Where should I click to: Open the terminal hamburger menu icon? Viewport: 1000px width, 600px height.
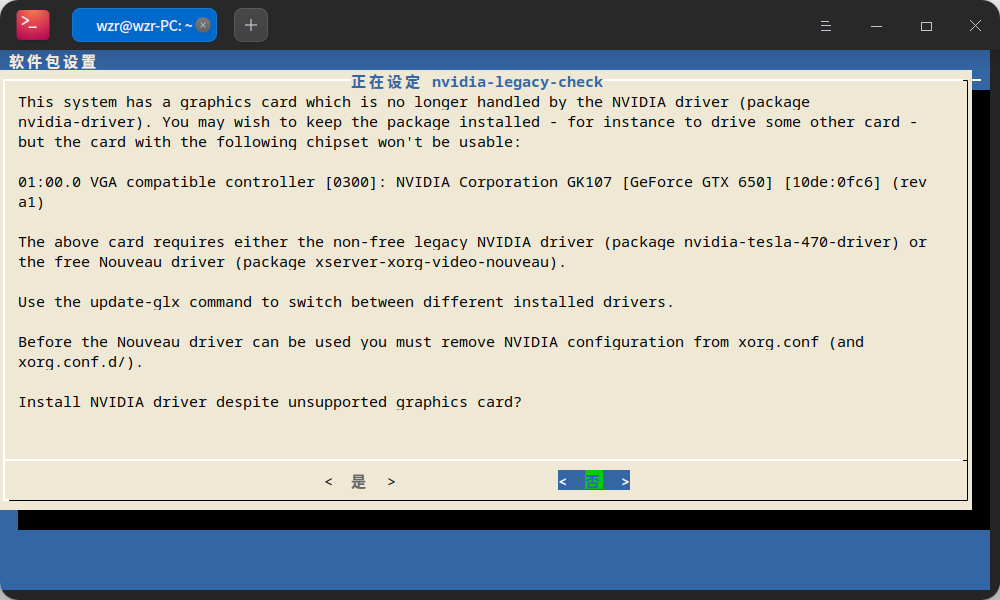tap(826, 26)
